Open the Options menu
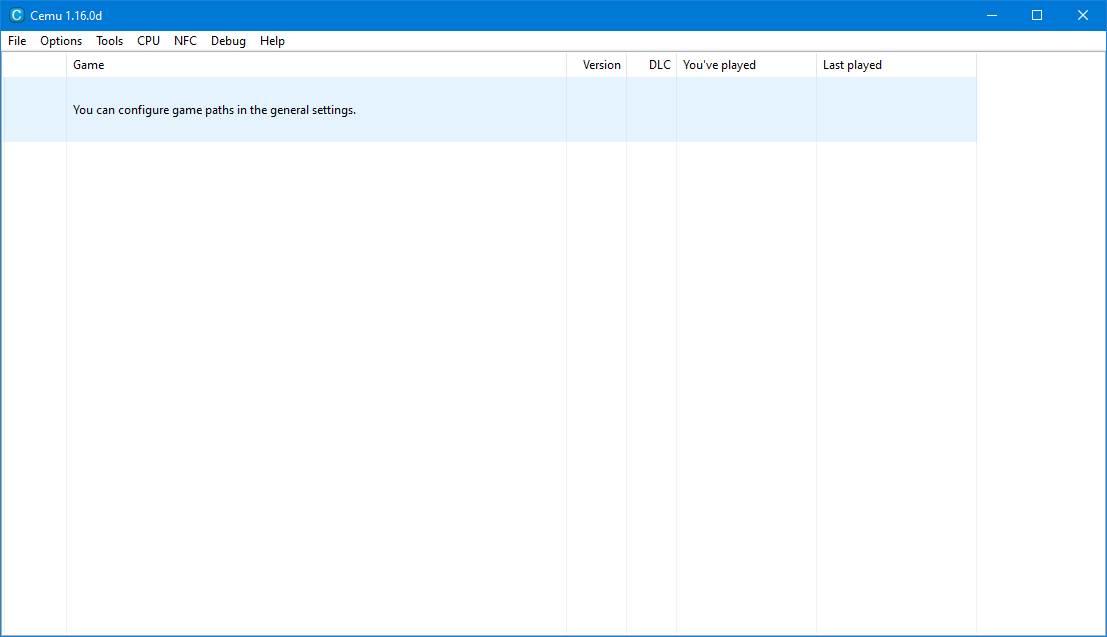This screenshot has width=1107, height=637. click(61, 41)
